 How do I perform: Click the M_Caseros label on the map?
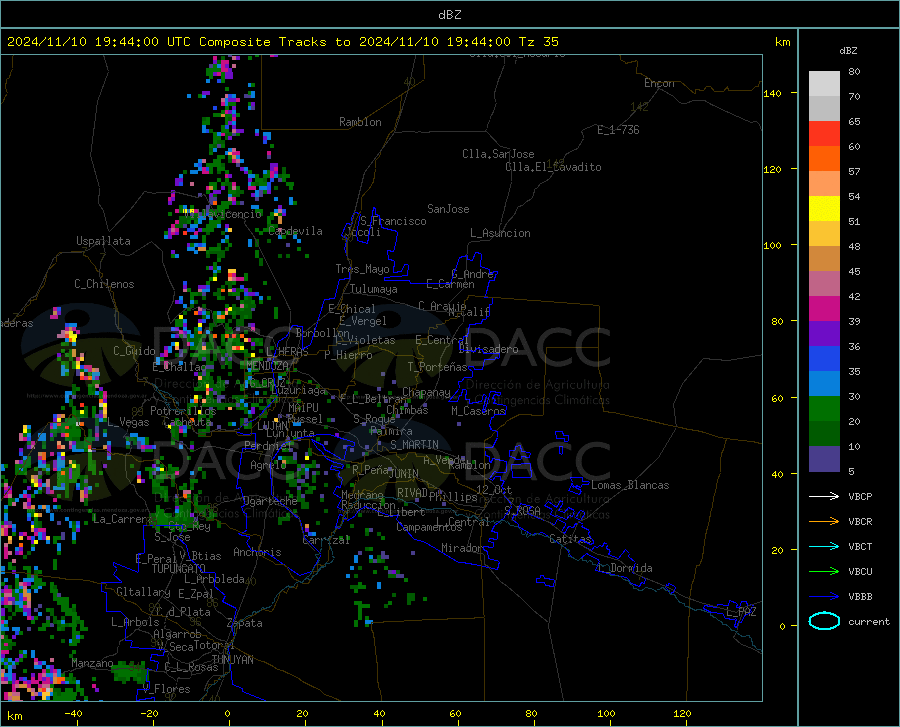point(478,411)
